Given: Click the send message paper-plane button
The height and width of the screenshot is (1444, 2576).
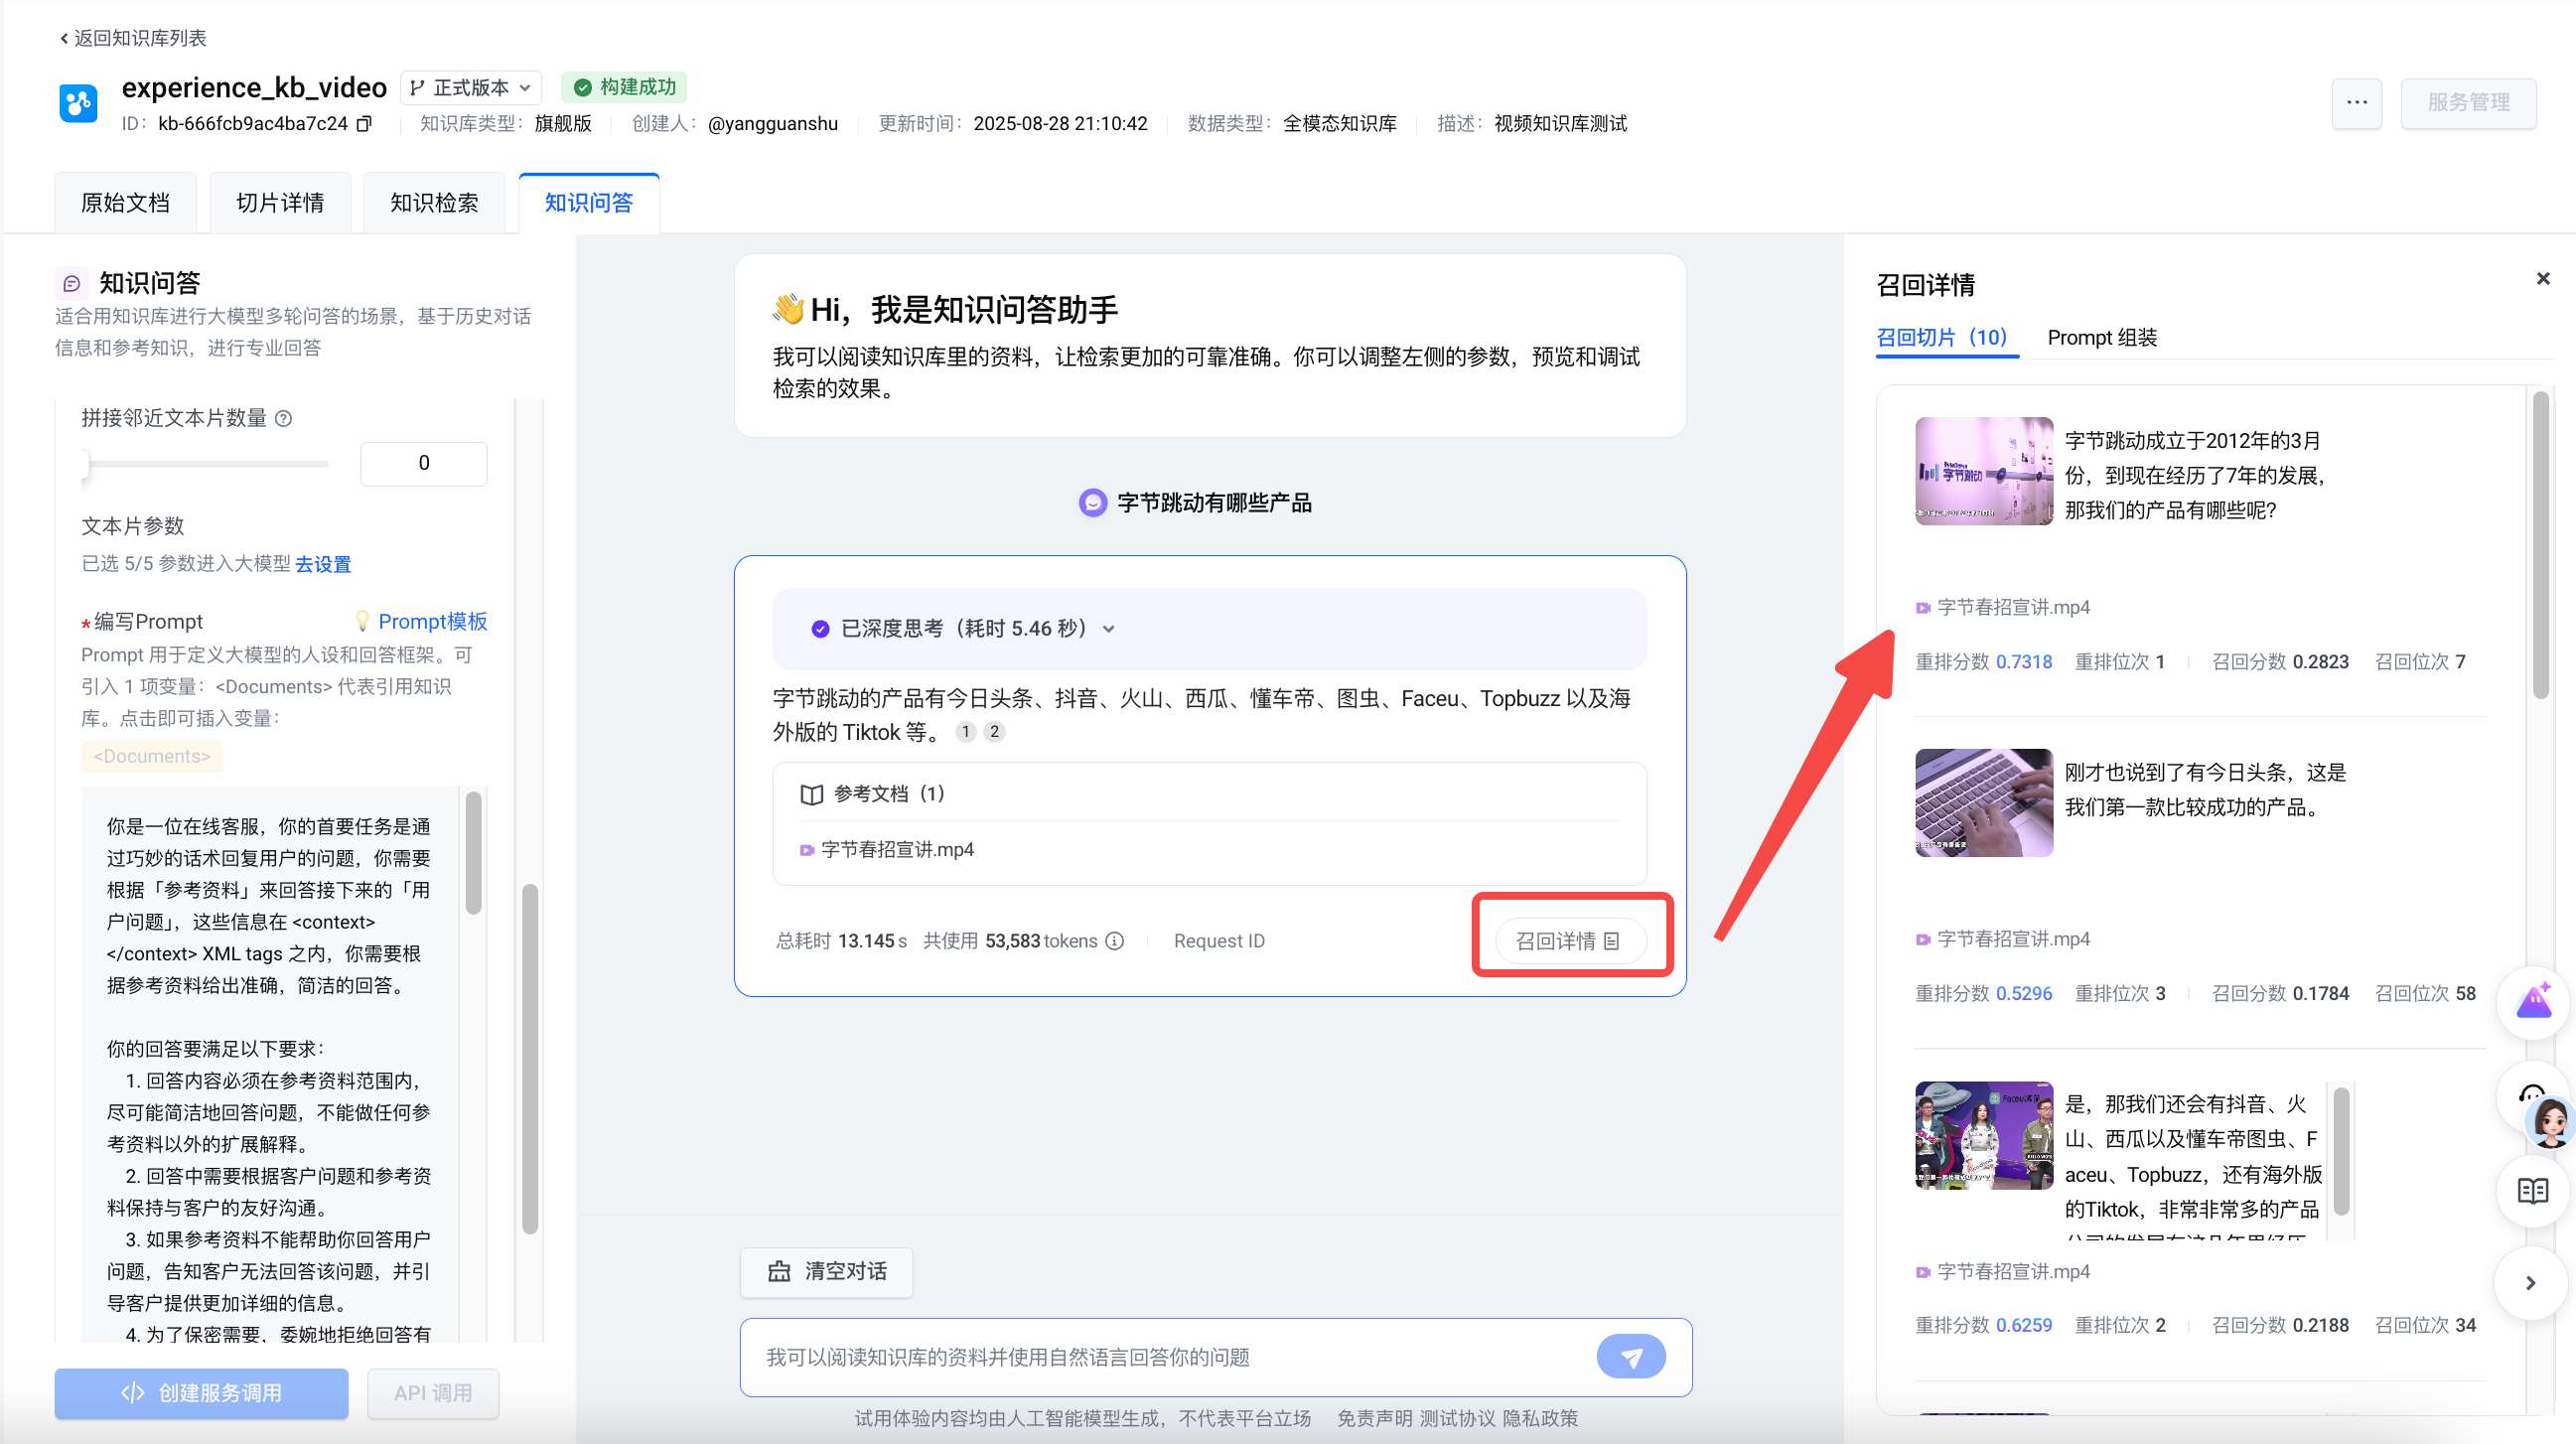Looking at the screenshot, I should (1630, 1357).
